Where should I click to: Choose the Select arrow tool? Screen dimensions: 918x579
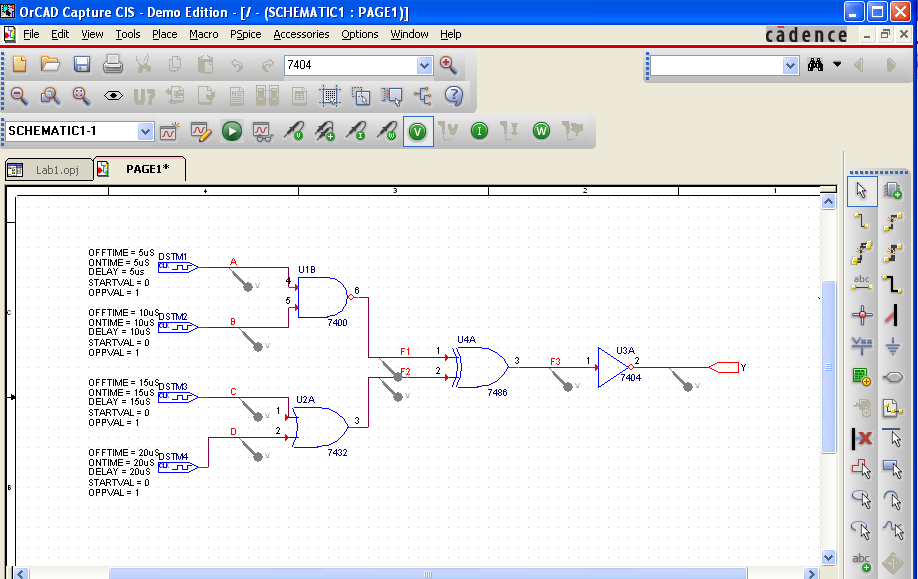(x=862, y=191)
